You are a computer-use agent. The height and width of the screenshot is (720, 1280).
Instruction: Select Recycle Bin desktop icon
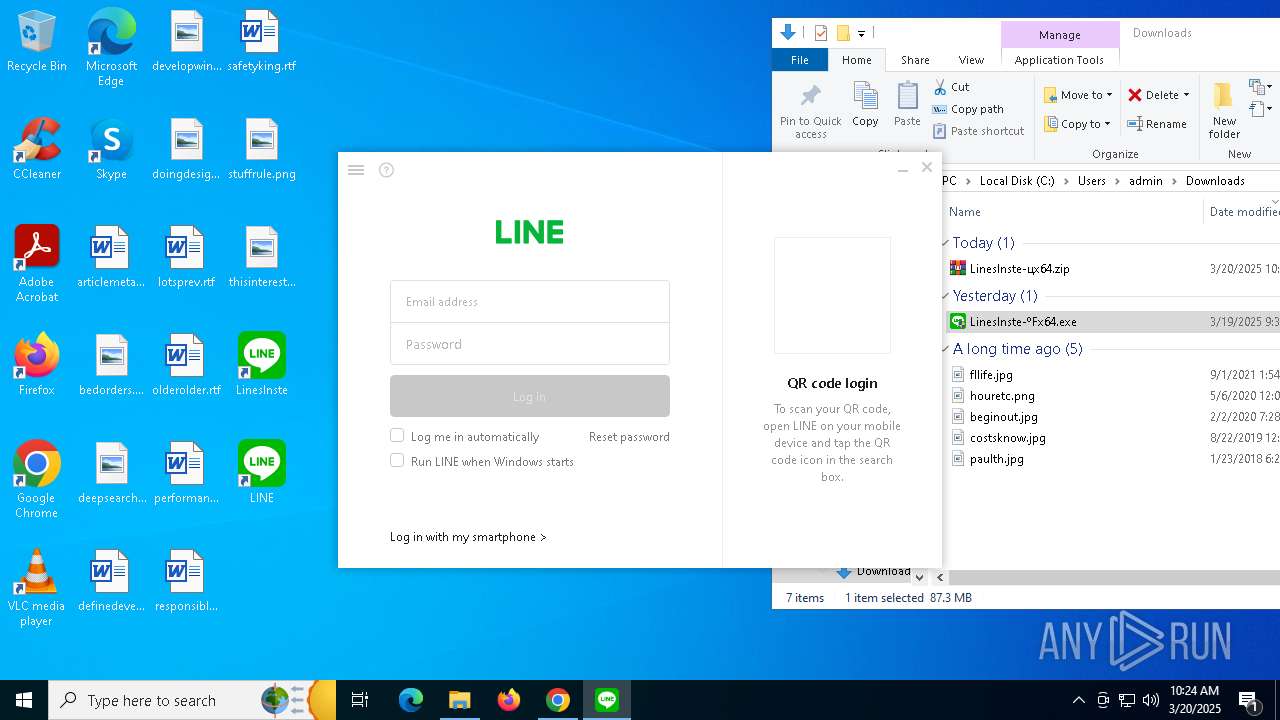(x=36, y=42)
